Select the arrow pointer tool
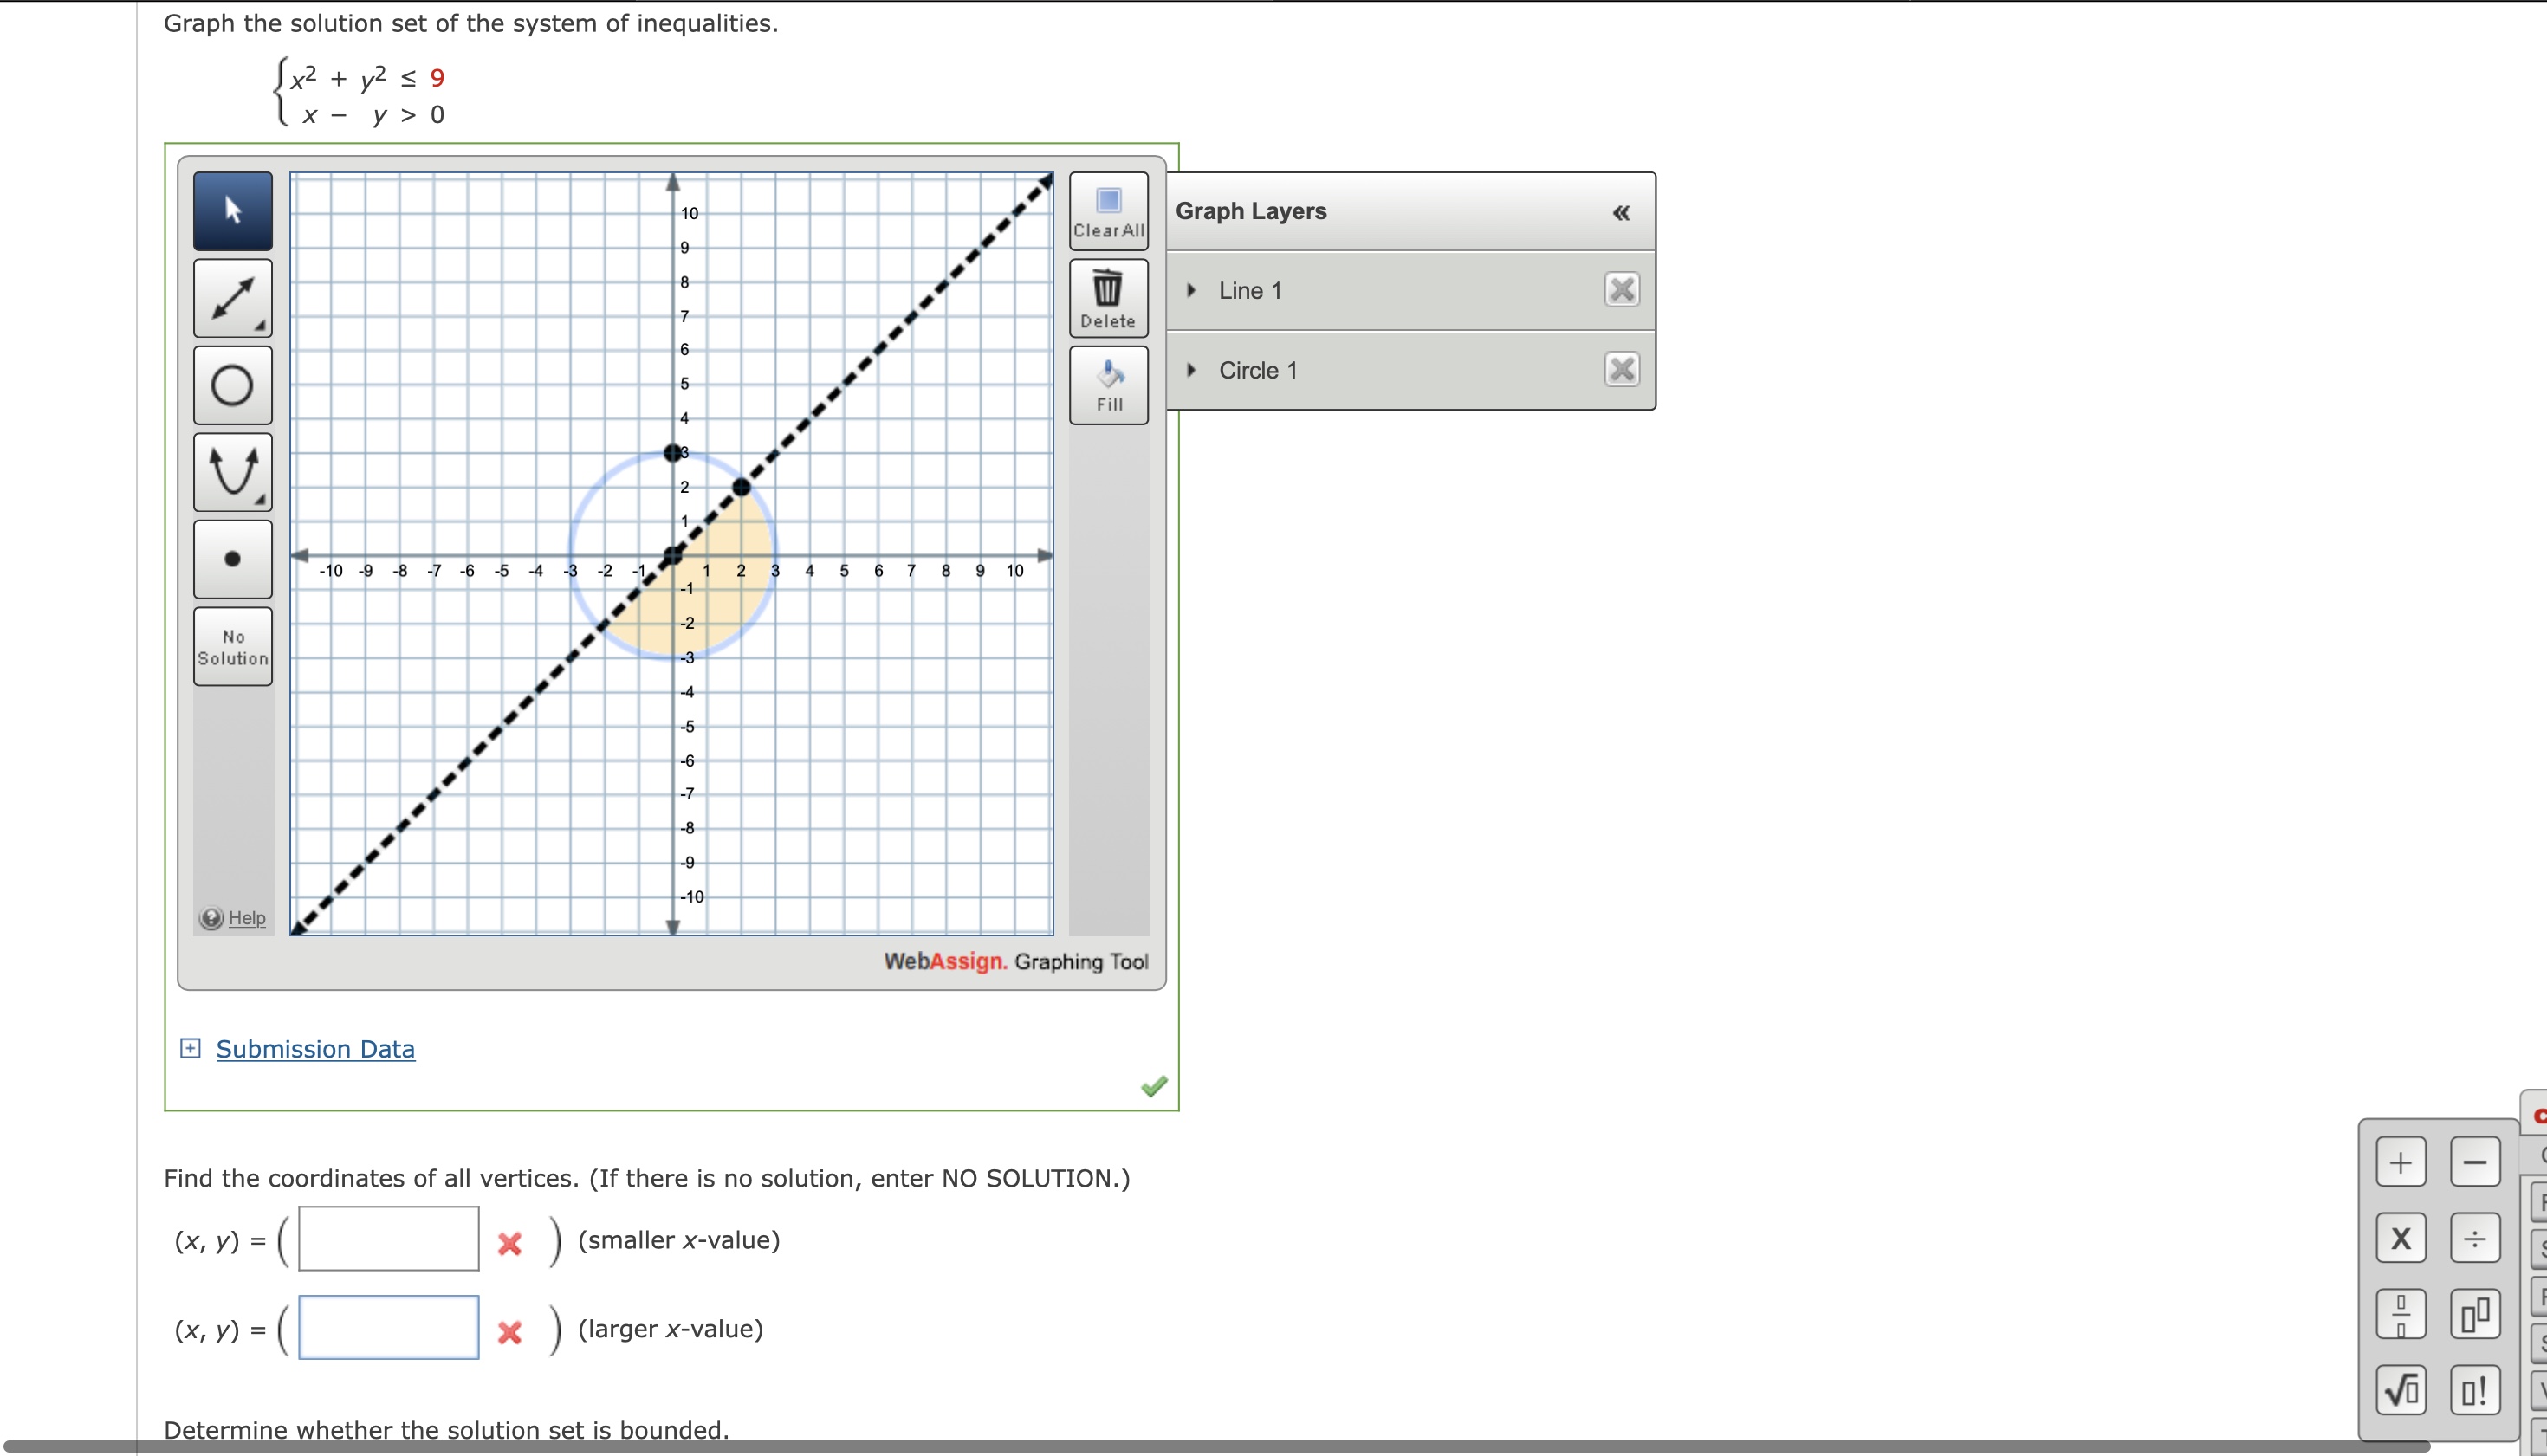 coord(232,210)
